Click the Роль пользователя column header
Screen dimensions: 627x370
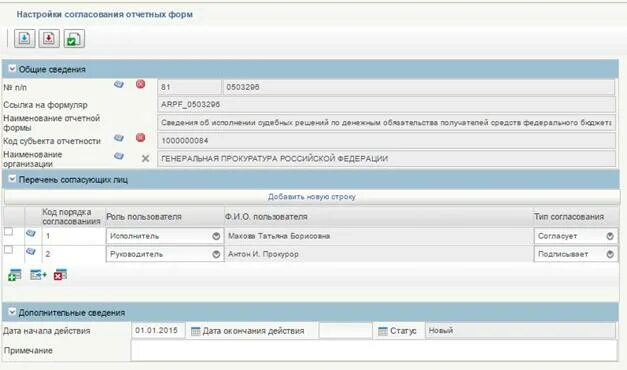click(x=165, y=216)
